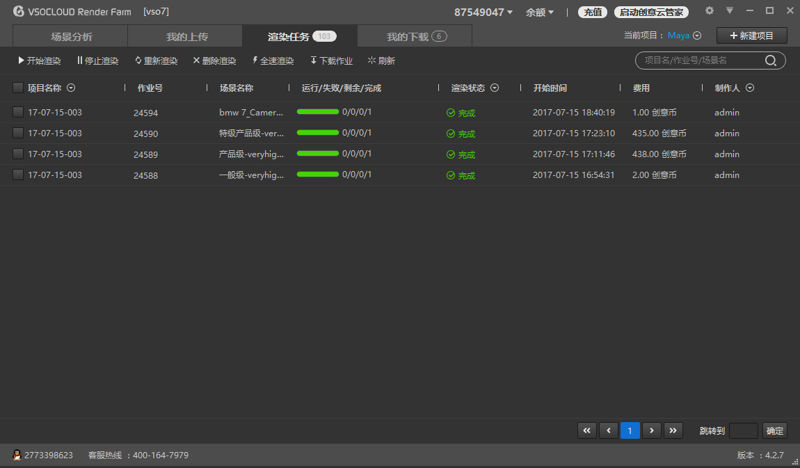This screenshot has height=468, width=800.
Task: Re-render using 重新渲染
Action: 156,61
